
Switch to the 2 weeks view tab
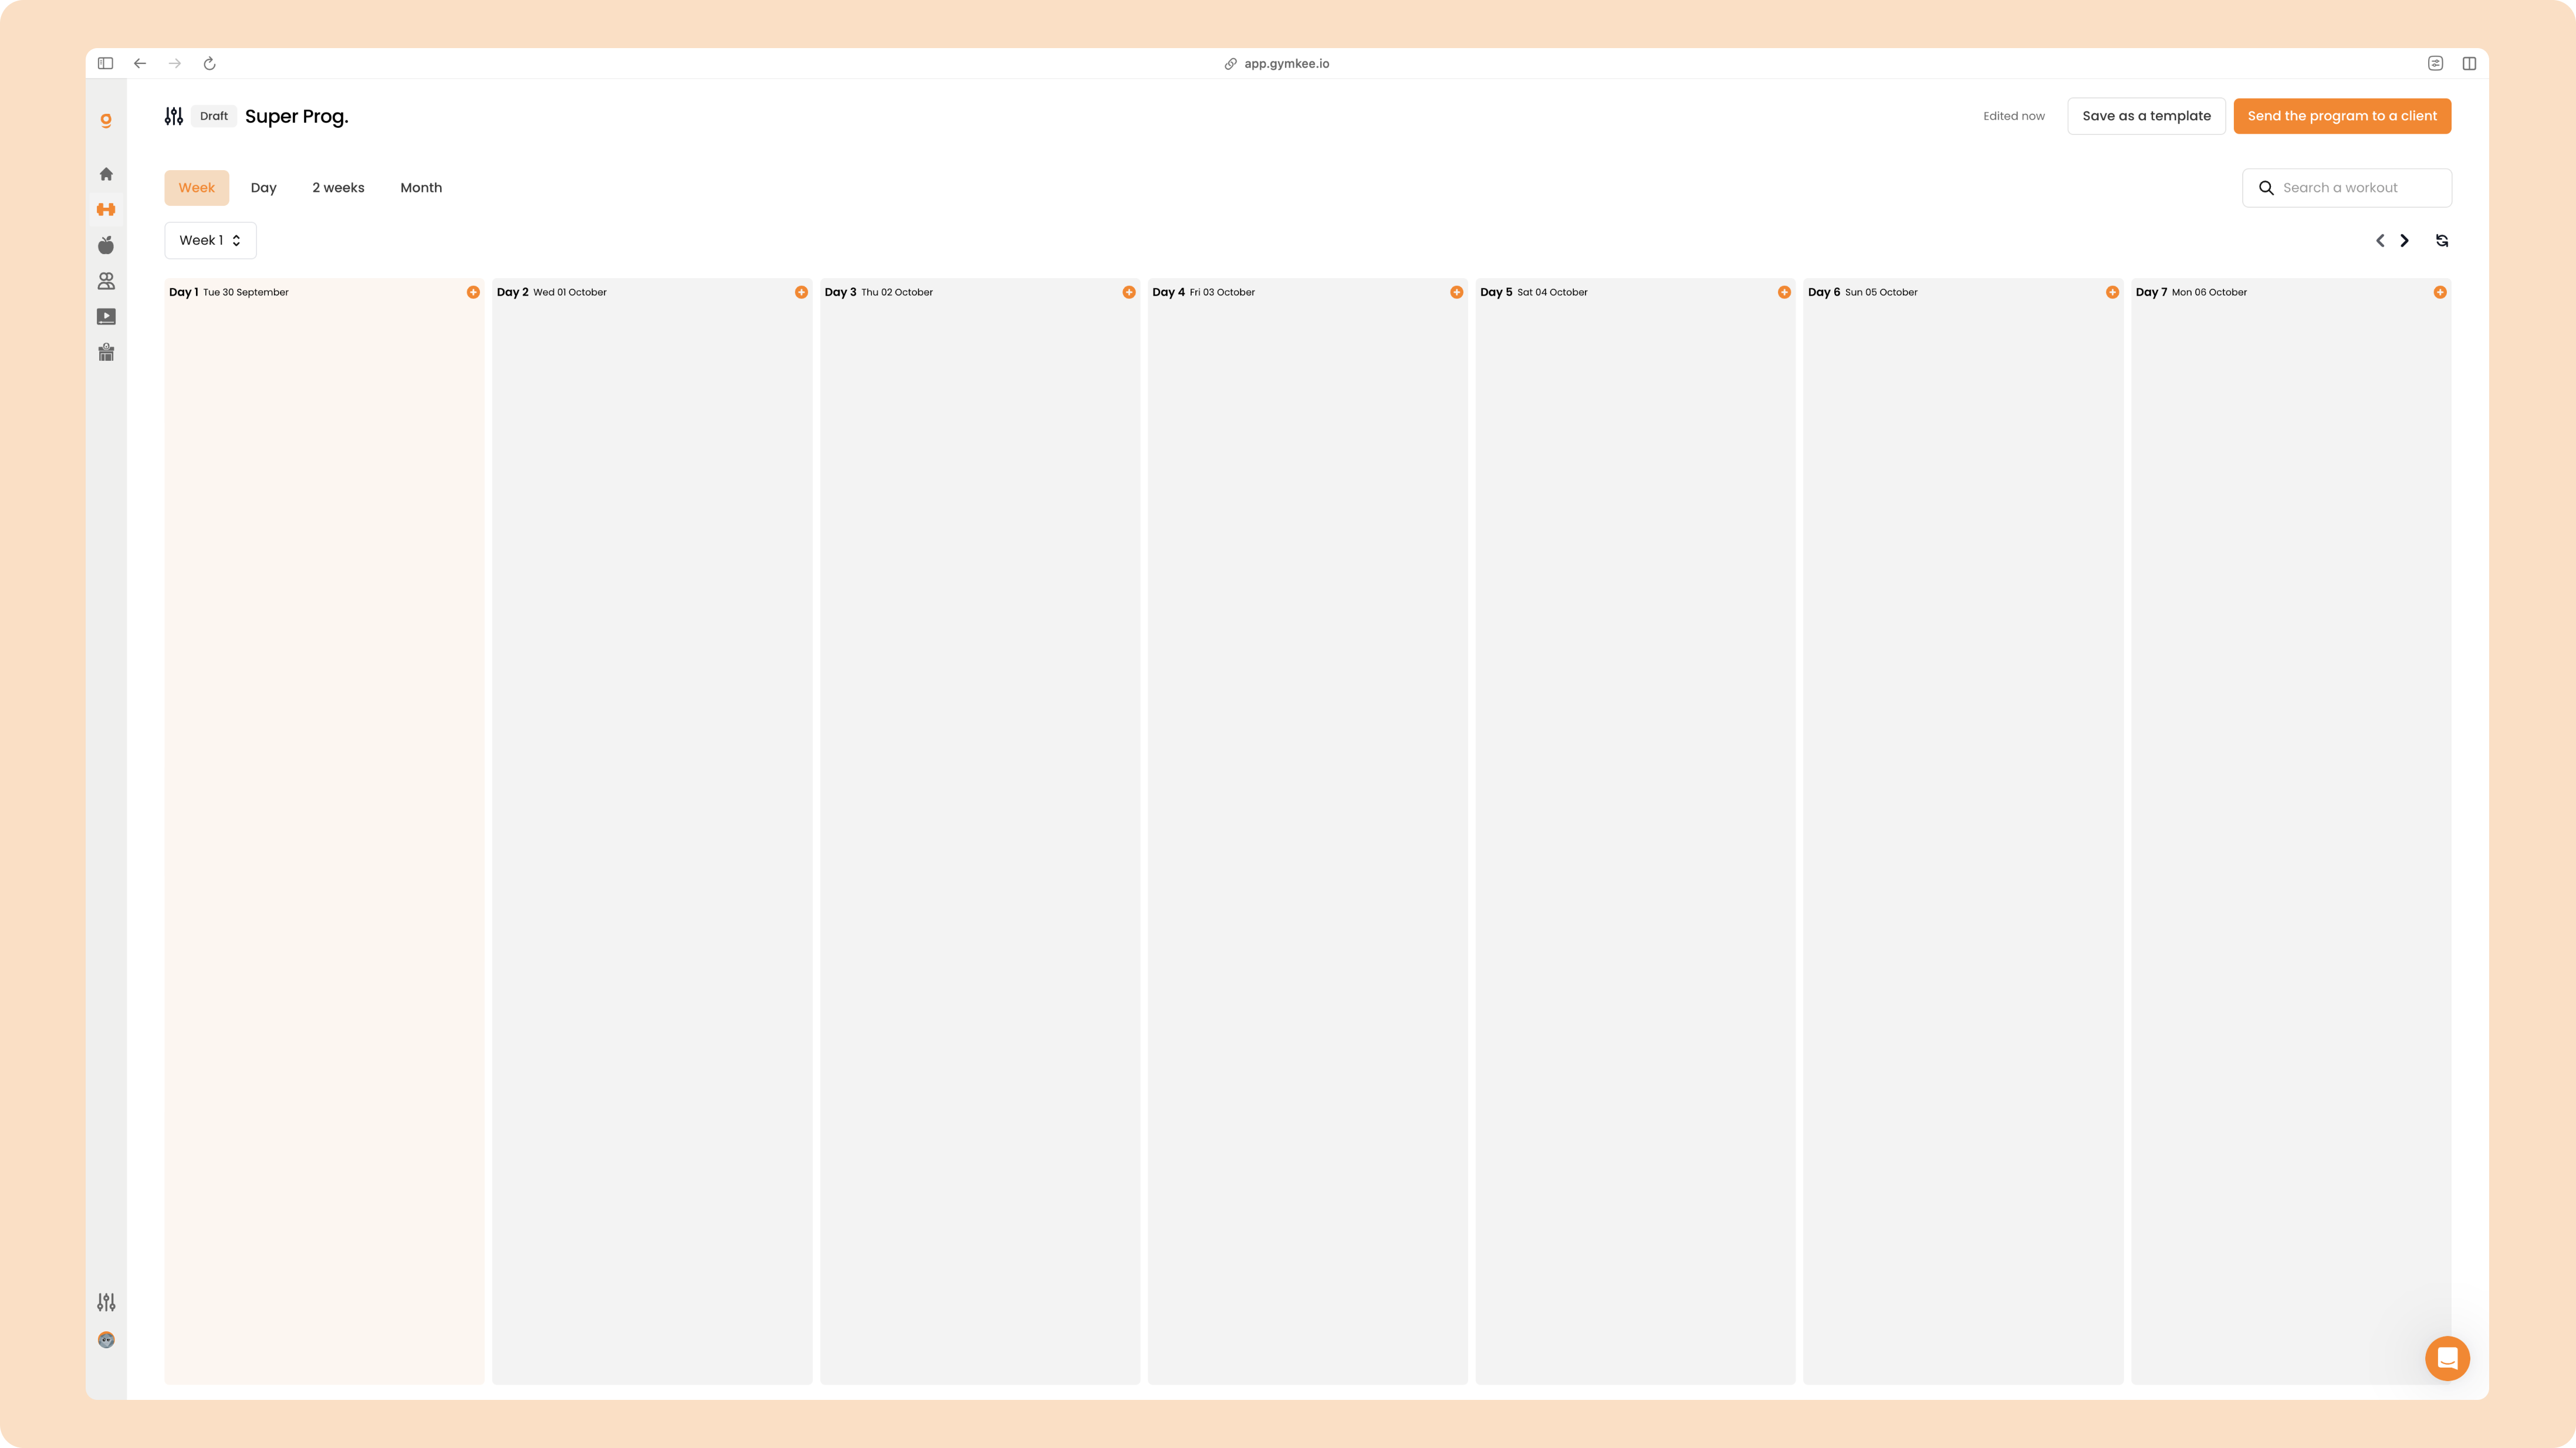coord(338,188)
